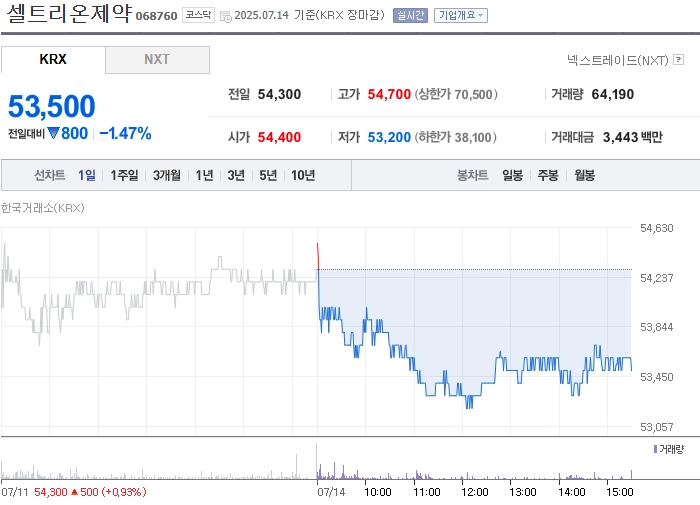Click the 거래량 value 64,190
This screenshot has width=700, height=505.
(x=612, y=94)
